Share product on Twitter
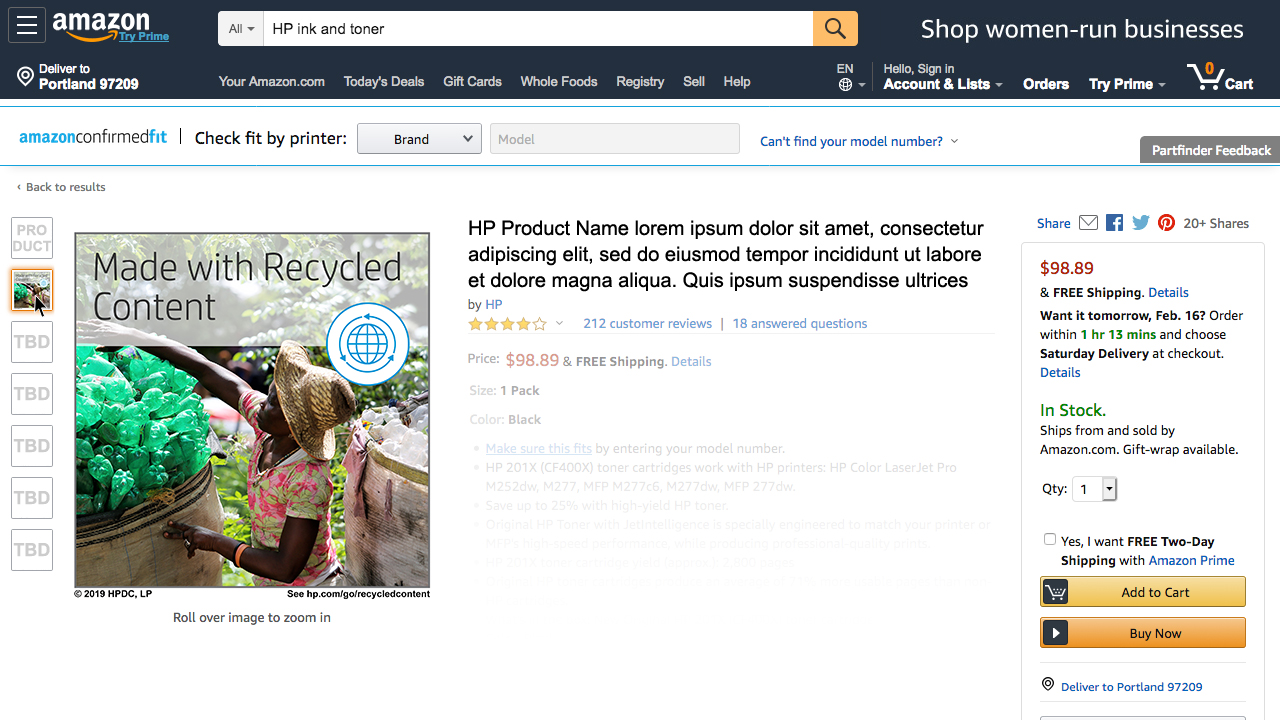This screenshot has height=720, width=1280. tap(1140, 223)
